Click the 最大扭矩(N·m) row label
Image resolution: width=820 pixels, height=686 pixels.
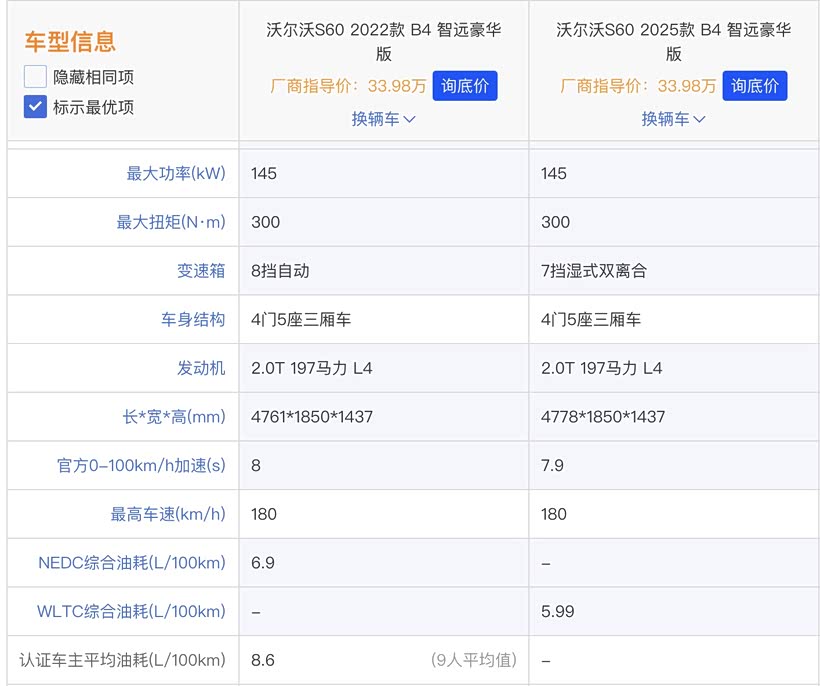pos(171,222)
